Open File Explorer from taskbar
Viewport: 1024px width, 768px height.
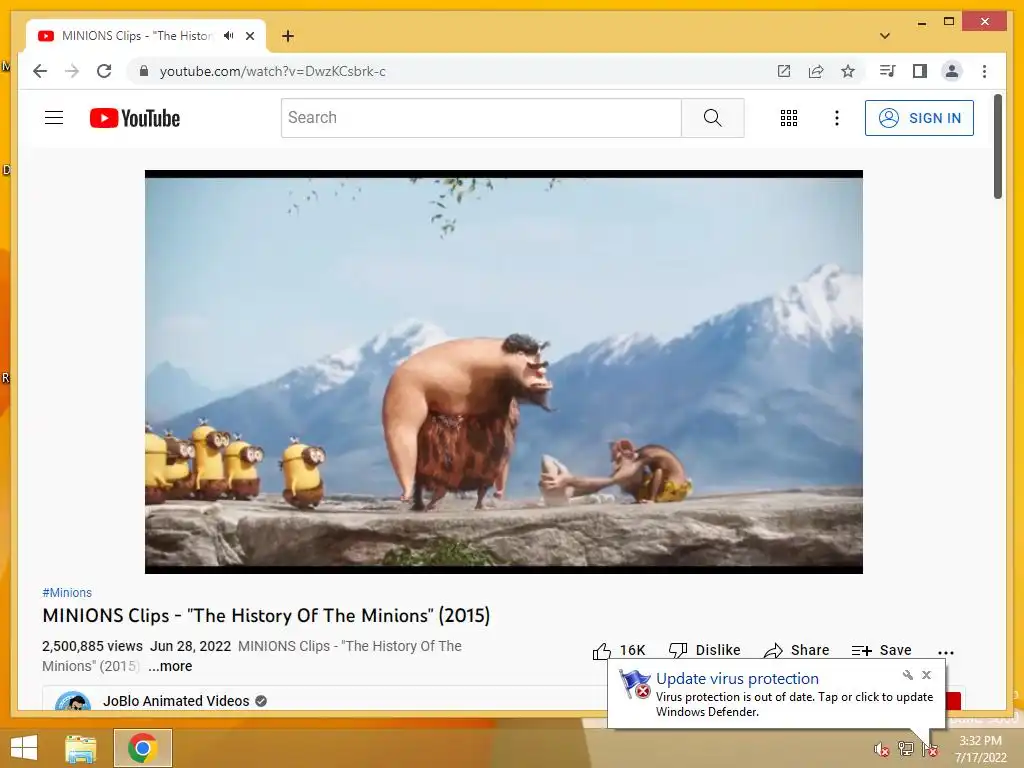pyautogui.click(x=81, y=748)
